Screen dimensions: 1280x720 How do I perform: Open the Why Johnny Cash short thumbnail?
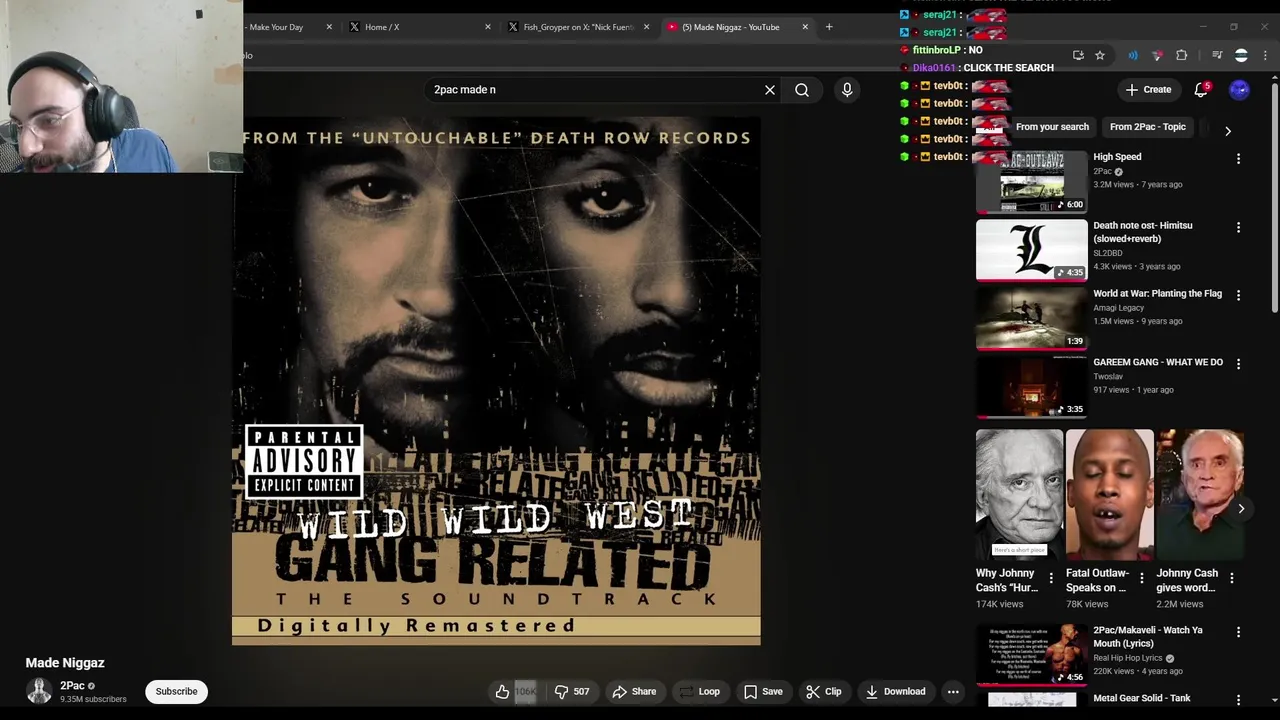(x=1019, y=494)
